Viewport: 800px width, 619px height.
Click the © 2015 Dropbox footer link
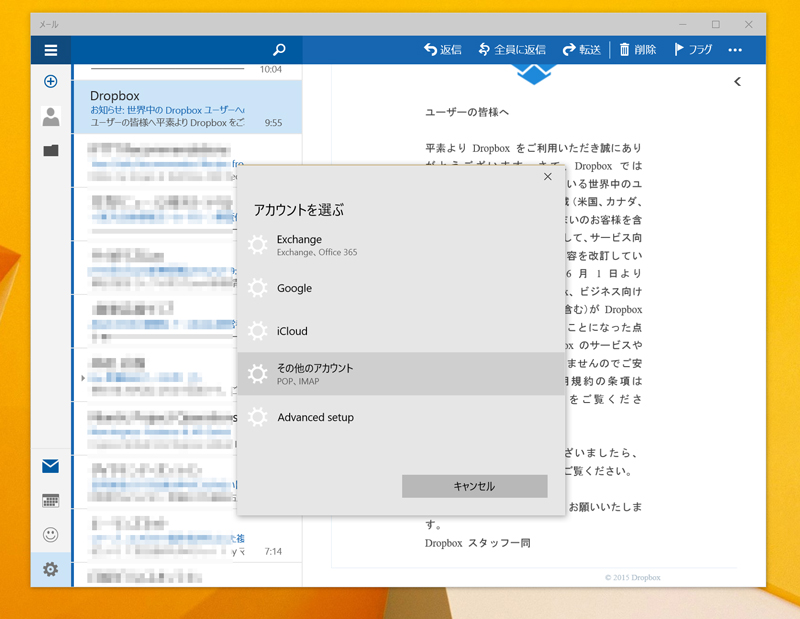(x=633, y=578)
